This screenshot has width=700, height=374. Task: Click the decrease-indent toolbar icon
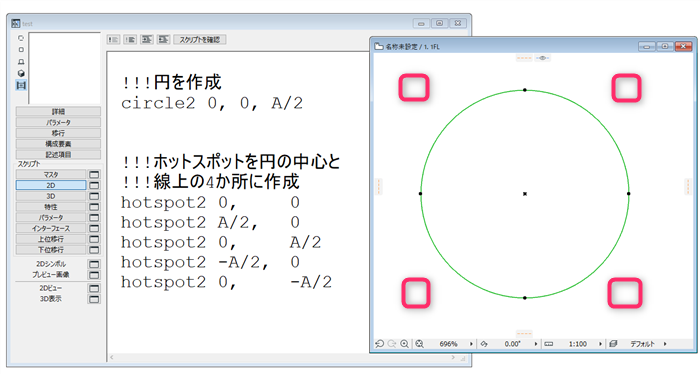[163, 40]
